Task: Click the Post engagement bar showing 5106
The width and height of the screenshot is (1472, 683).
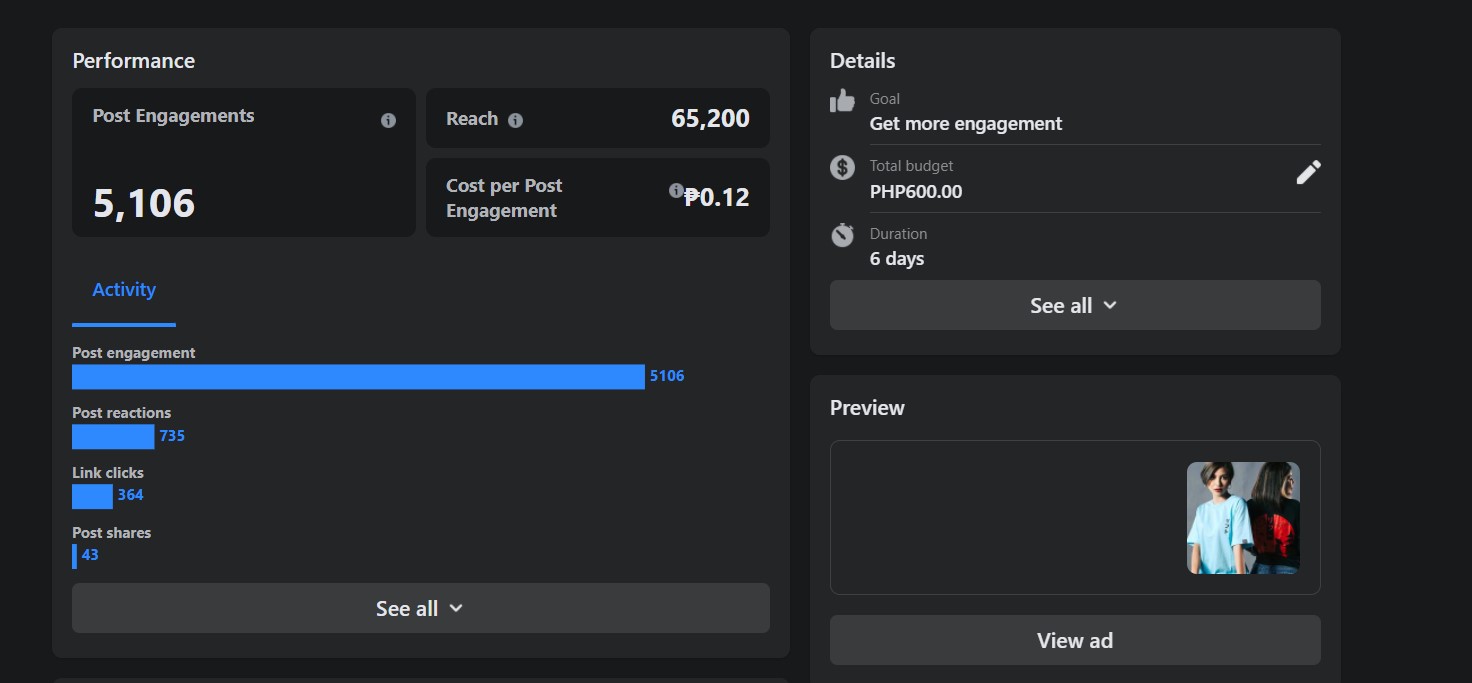Action: coord(358,377)
